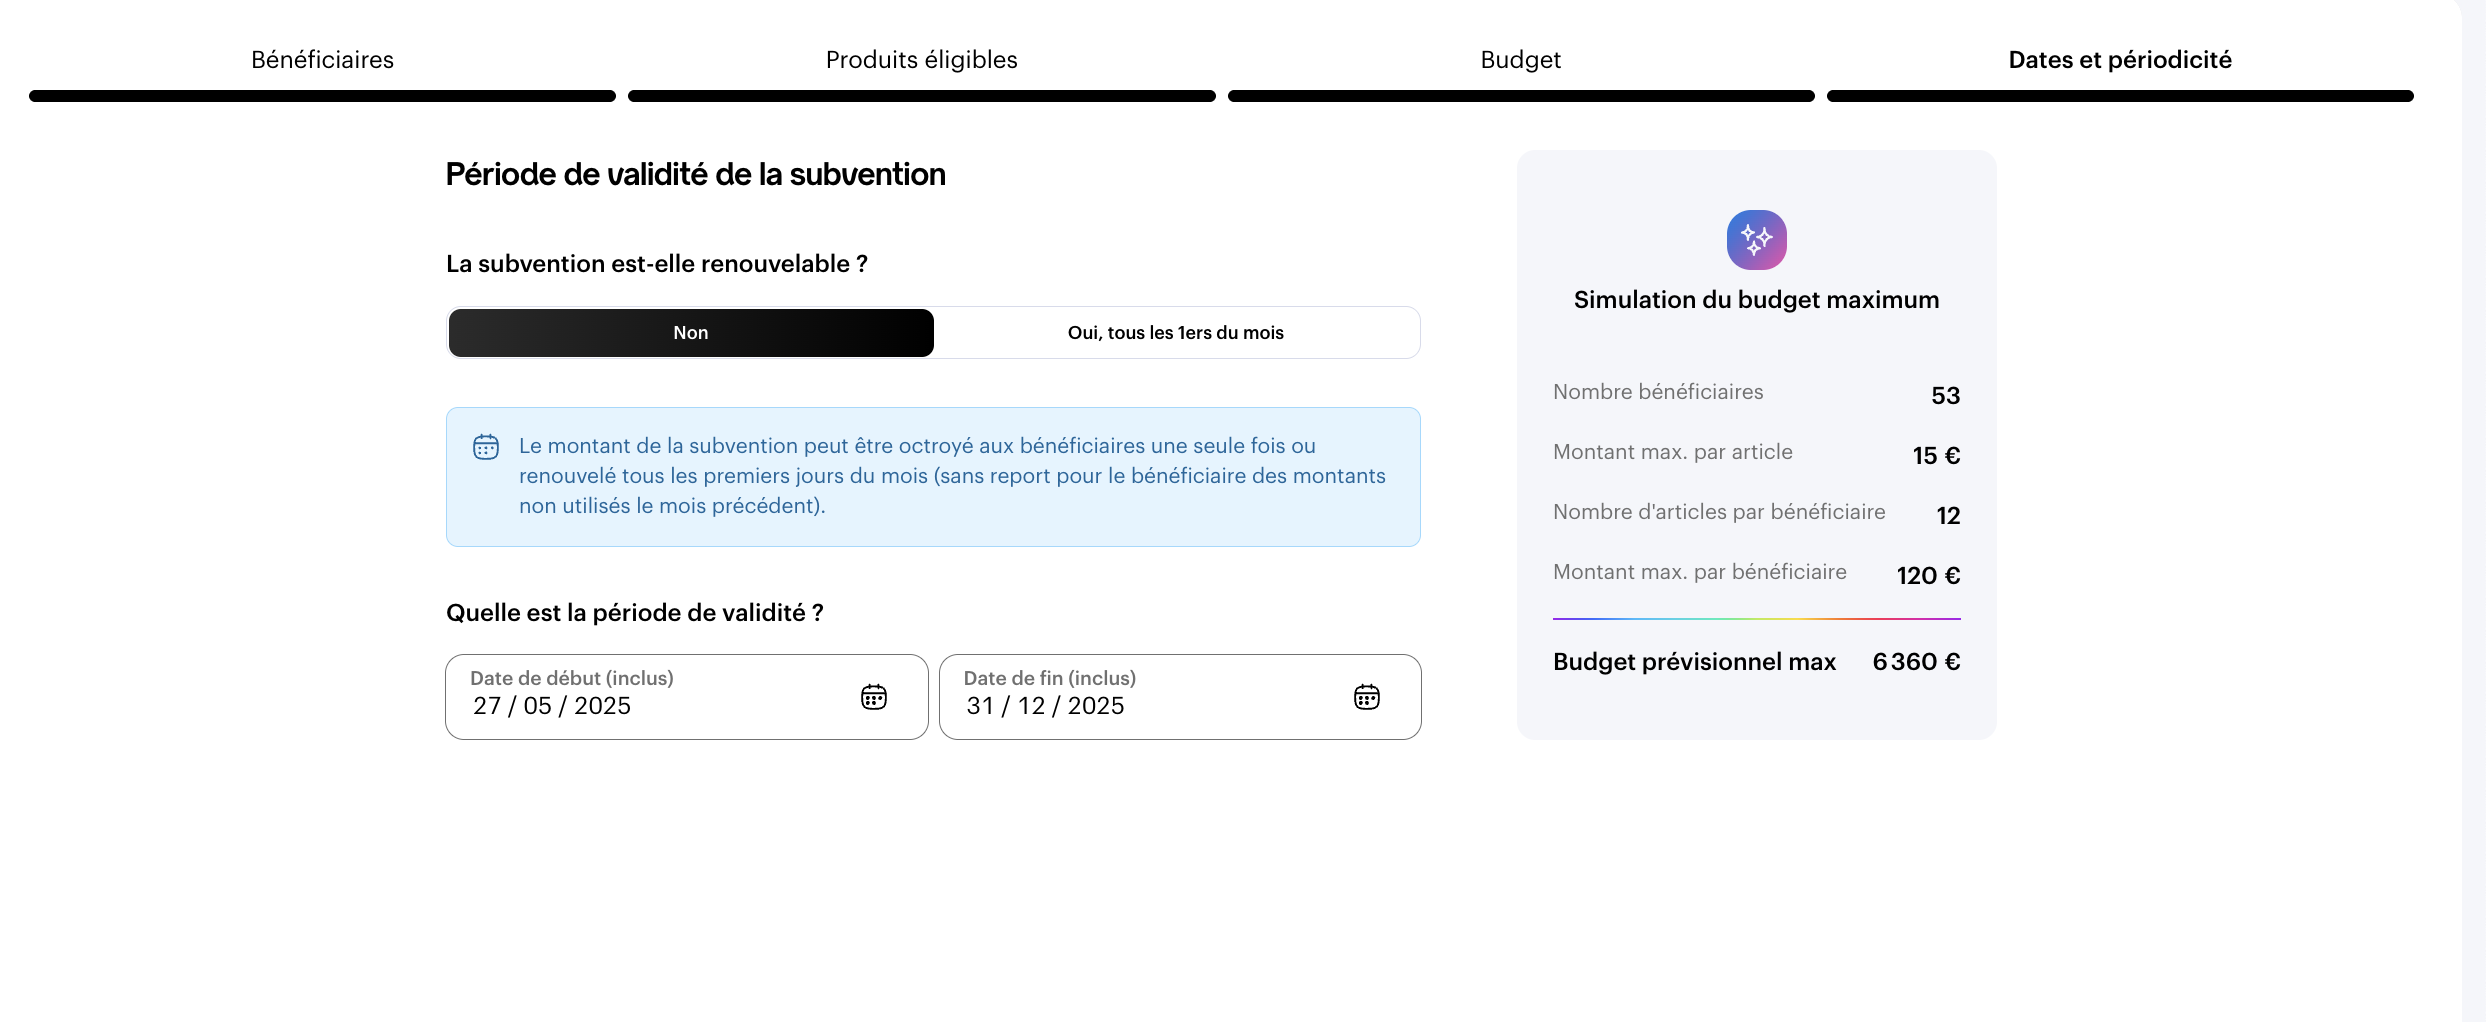Click 'Budget prévisionnel max' label
This screenshot has height=1022, width=2486.
coord(1695,662)
